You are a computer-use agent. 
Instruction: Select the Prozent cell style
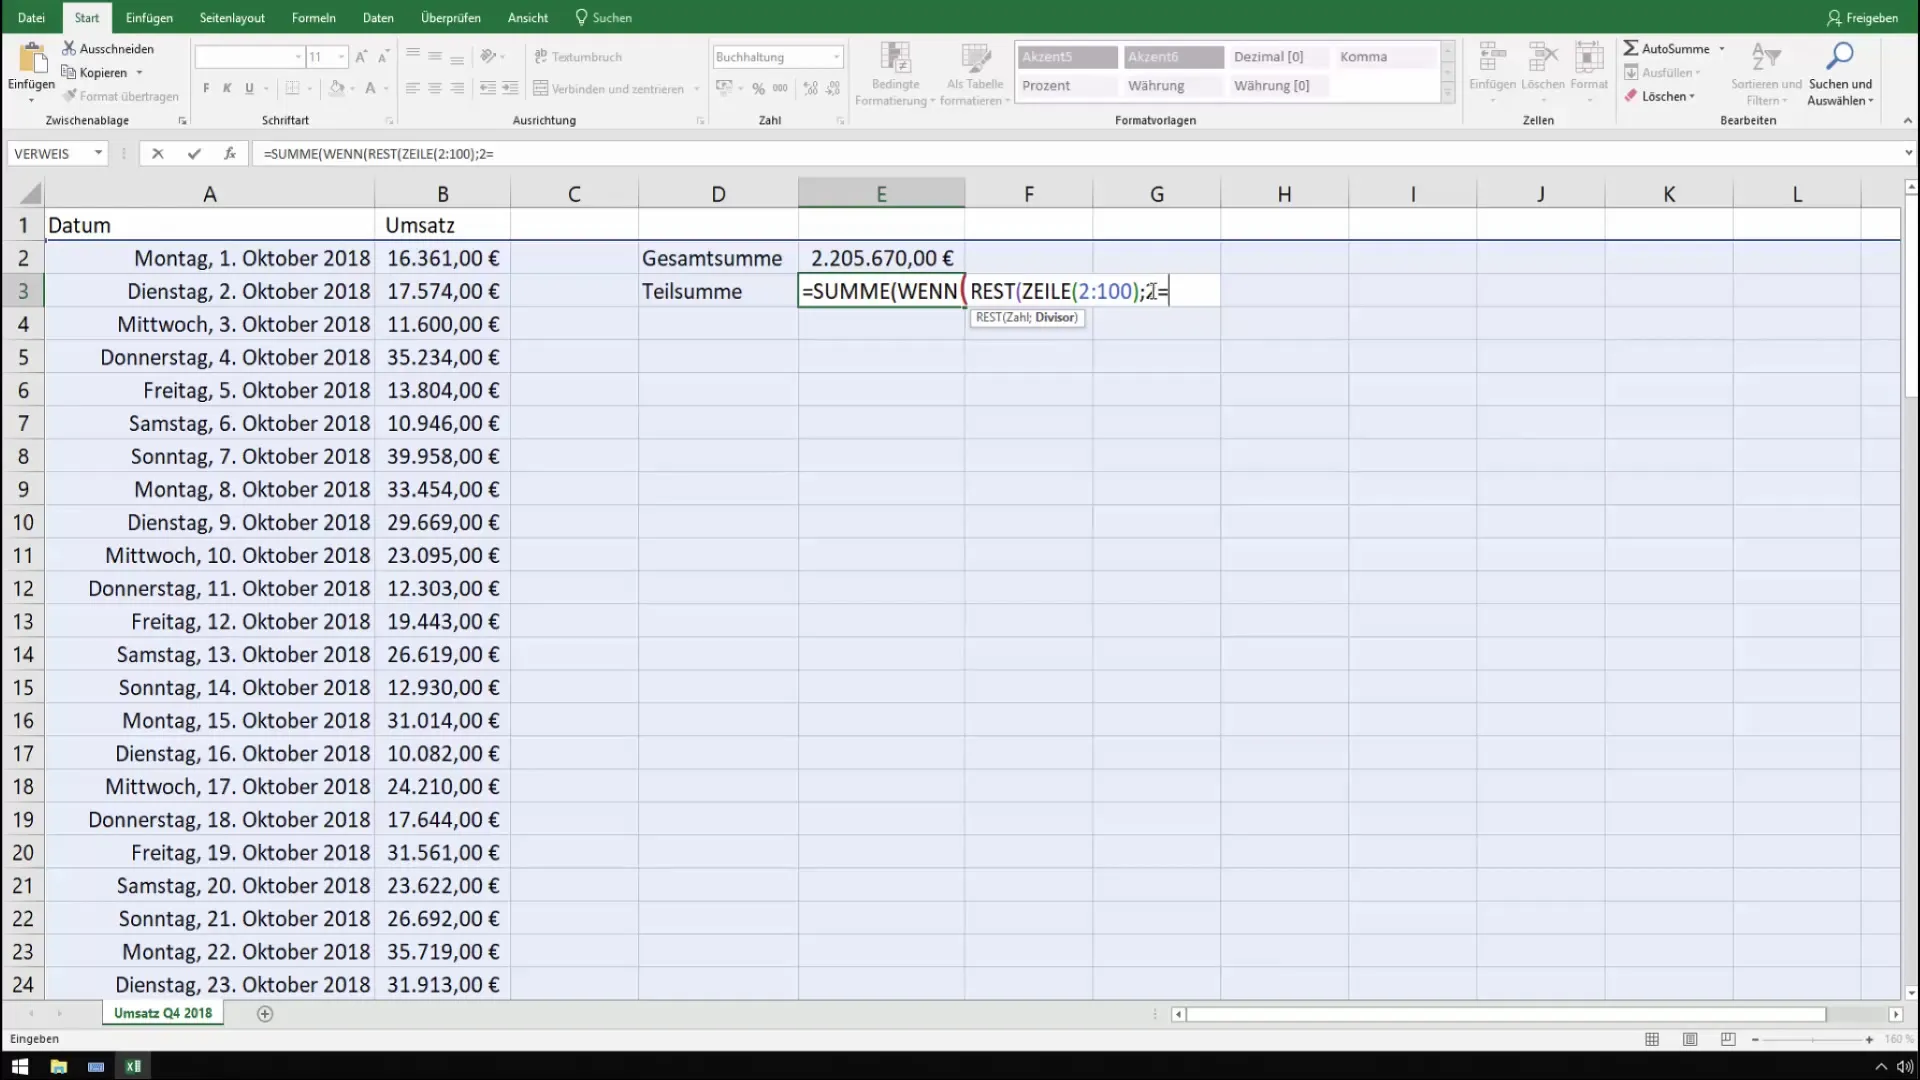tap(1067, 86)
